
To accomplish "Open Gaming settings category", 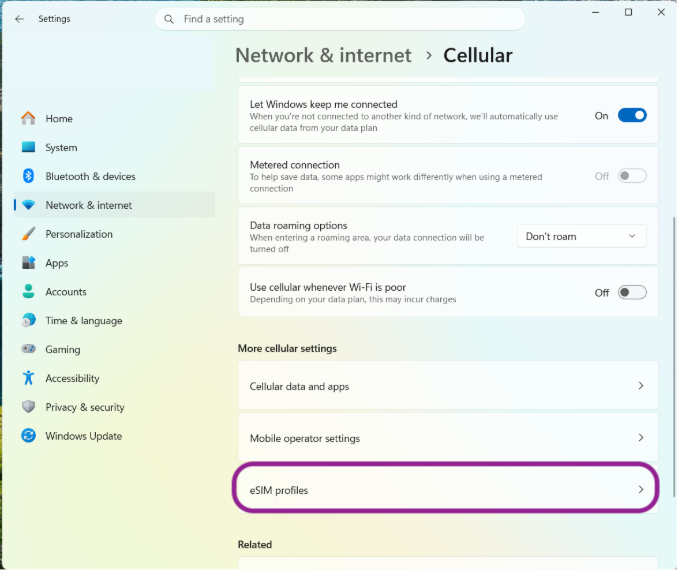I will point(115,349).
